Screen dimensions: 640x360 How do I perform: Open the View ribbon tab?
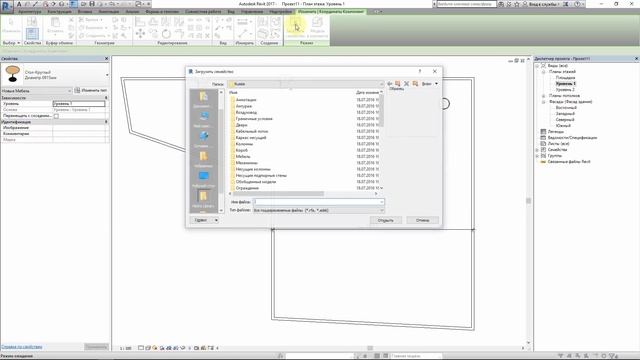(x=231, y=12)
